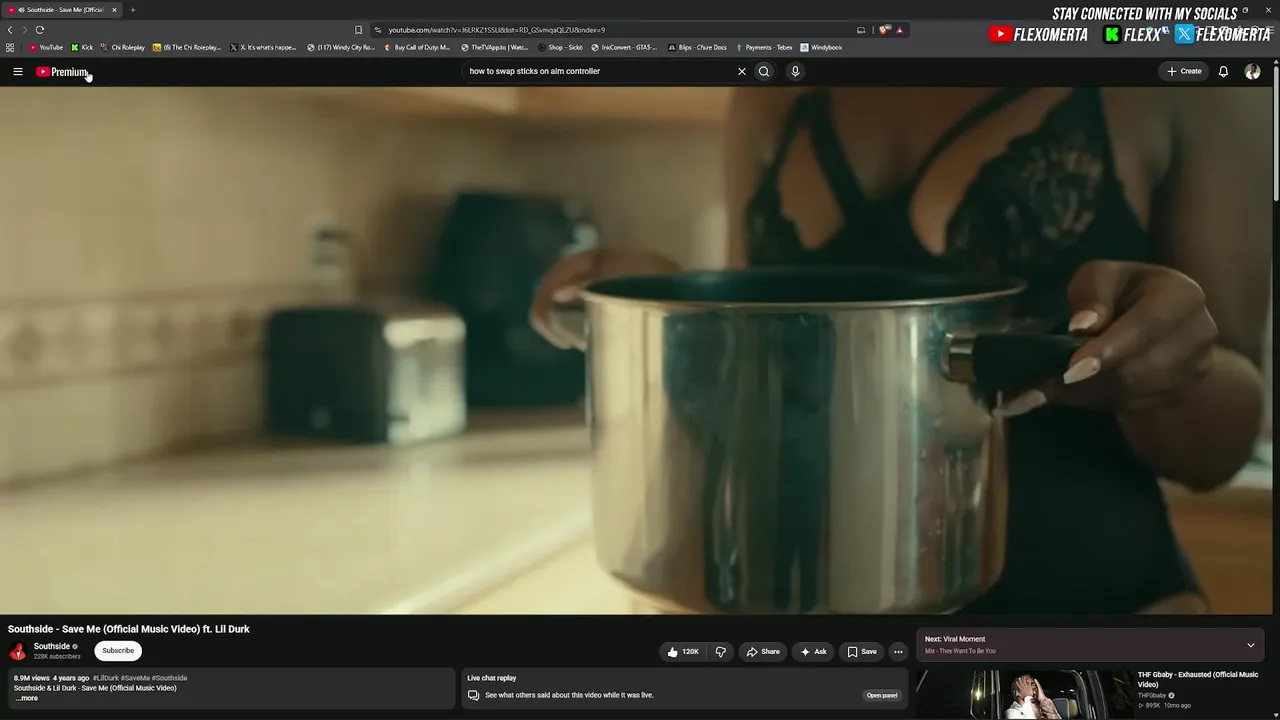Go back in browser history
Image resolution: width=1280 pixels, height=720 pixels.
(10, 30)
